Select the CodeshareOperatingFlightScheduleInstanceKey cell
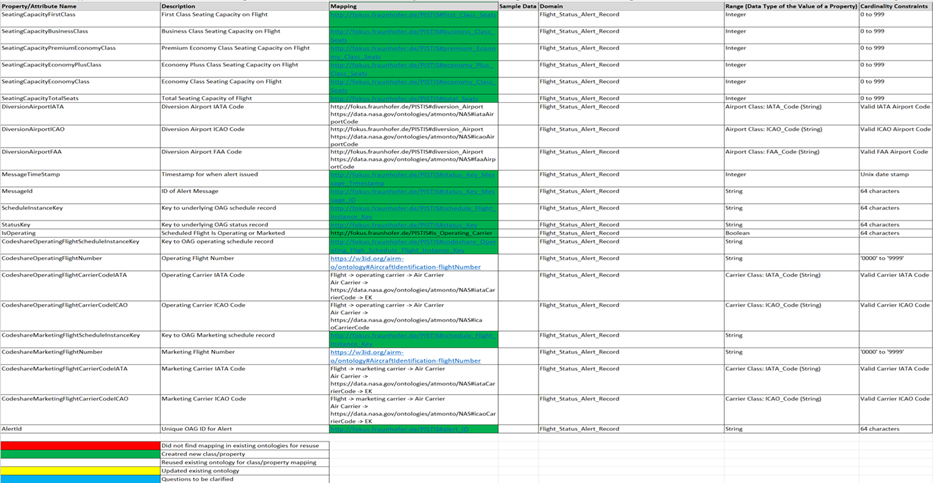 pos(80,246)
